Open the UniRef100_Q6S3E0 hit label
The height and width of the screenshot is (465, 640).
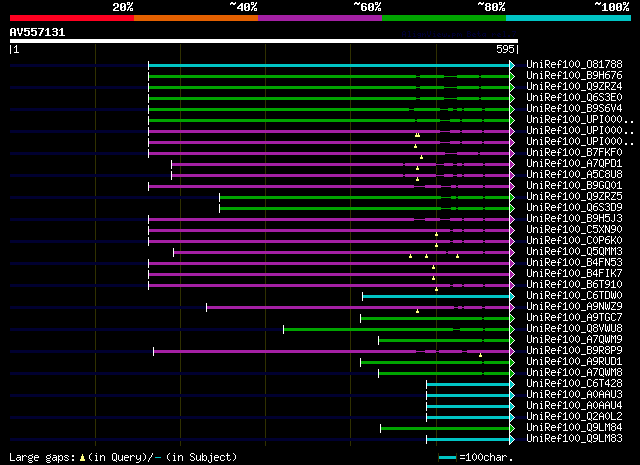tap(574, 98)
